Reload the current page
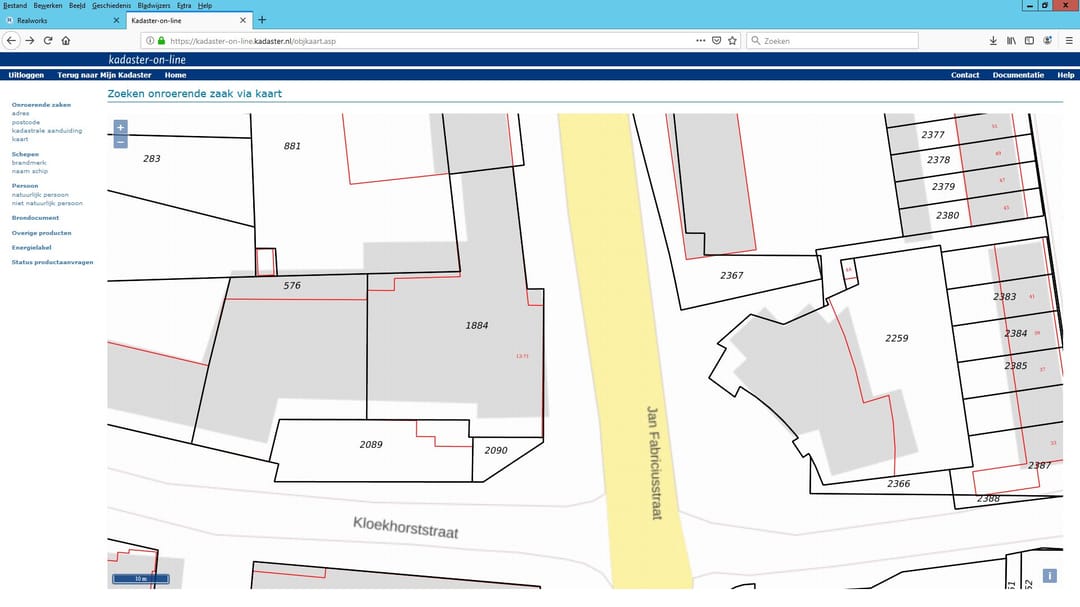The width and height of the screenshot is (1080, 607). 48,41
